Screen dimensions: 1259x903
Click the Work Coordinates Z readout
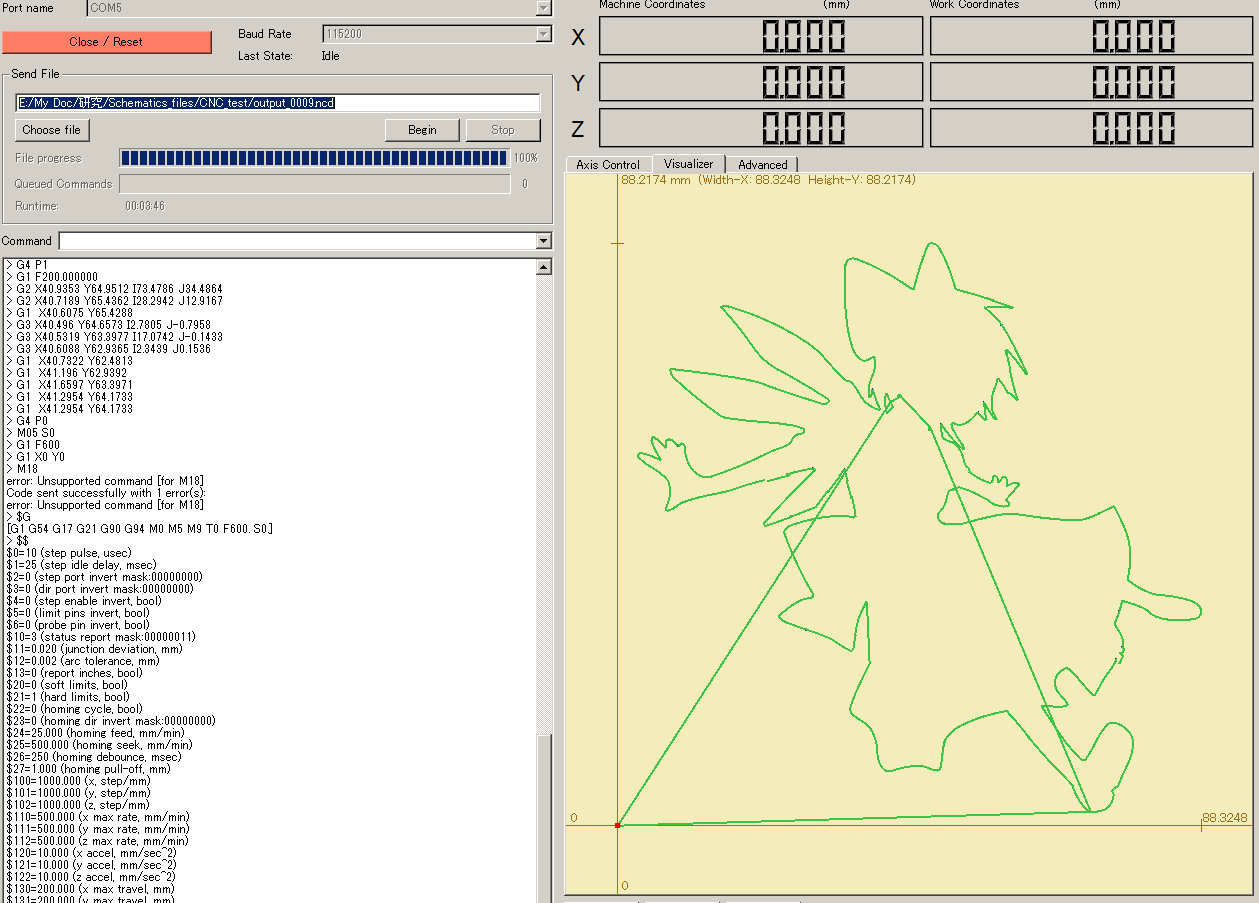[x=1091, y=128]
